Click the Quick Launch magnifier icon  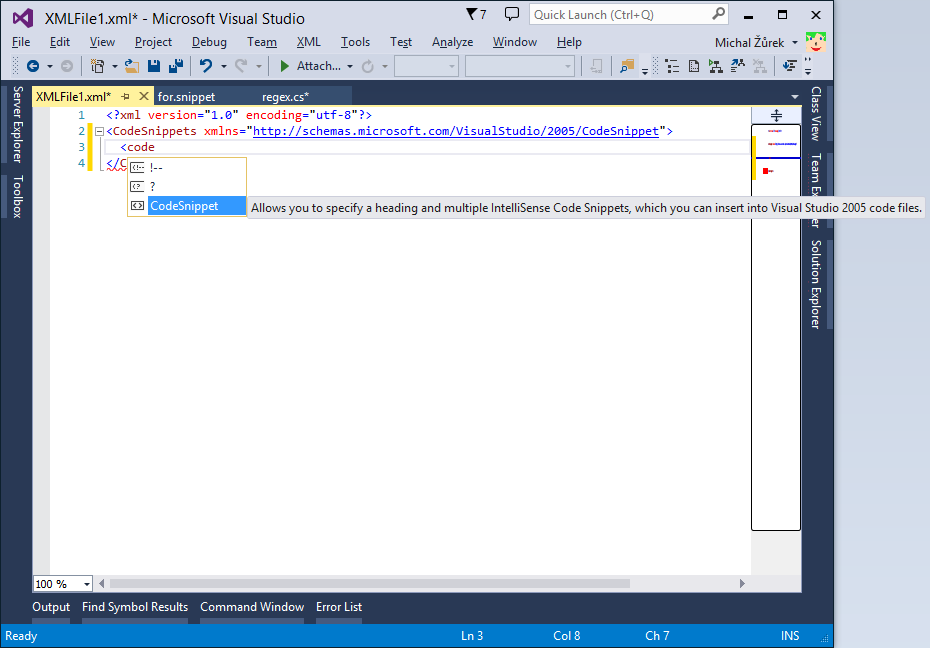[719, 14]
